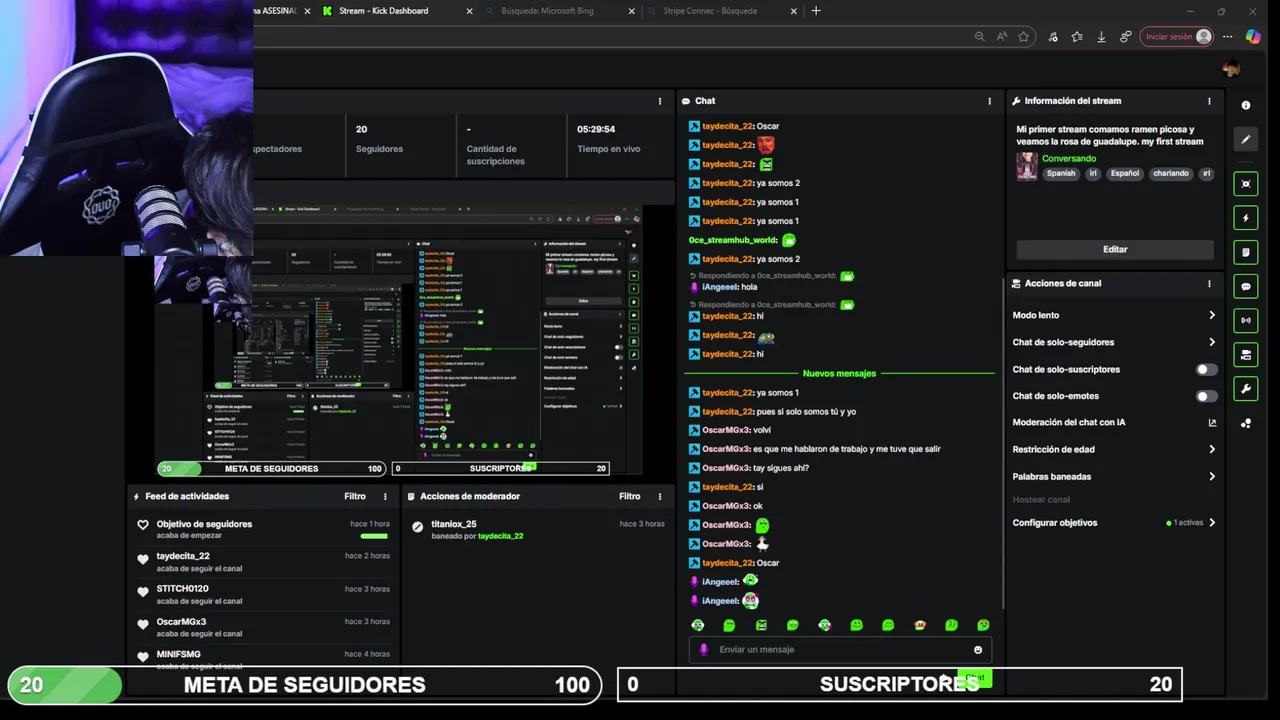Toggle the focus frame icon in the sidebar
1280x720 pixels.
point(1246,184)
